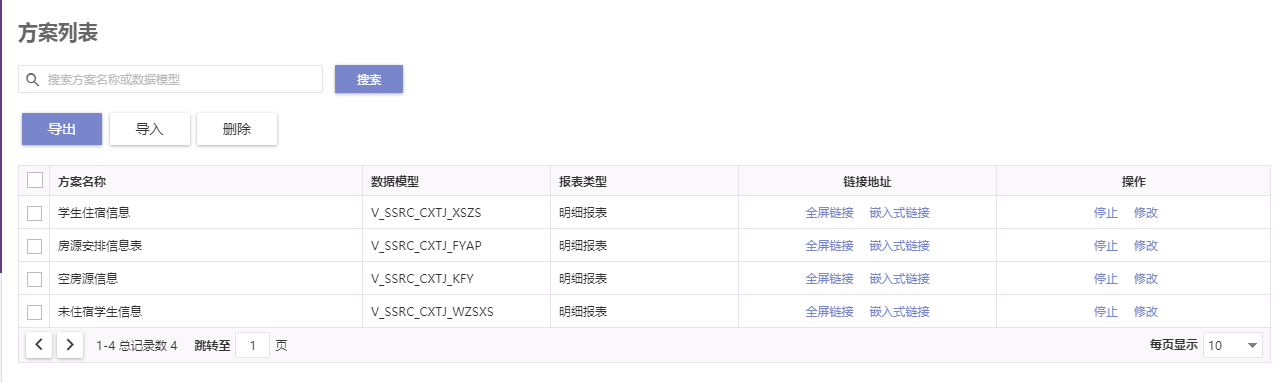Toggle the select-all header checkbox

coord(35,180)
